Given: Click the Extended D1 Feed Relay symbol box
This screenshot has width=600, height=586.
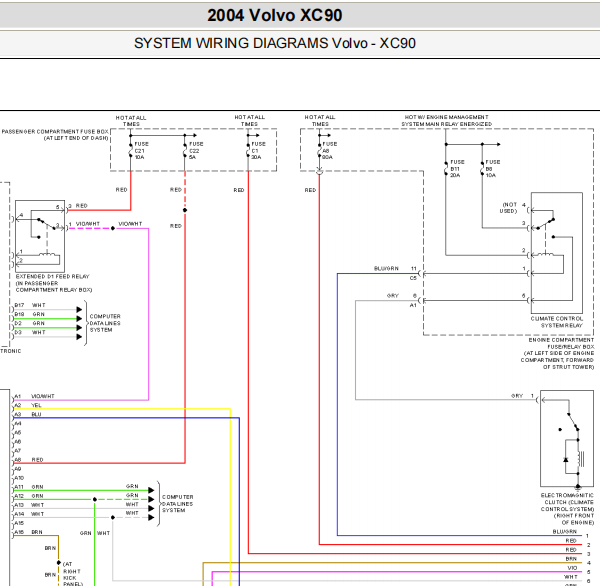Looking at the screenshot, I should 40,236.
